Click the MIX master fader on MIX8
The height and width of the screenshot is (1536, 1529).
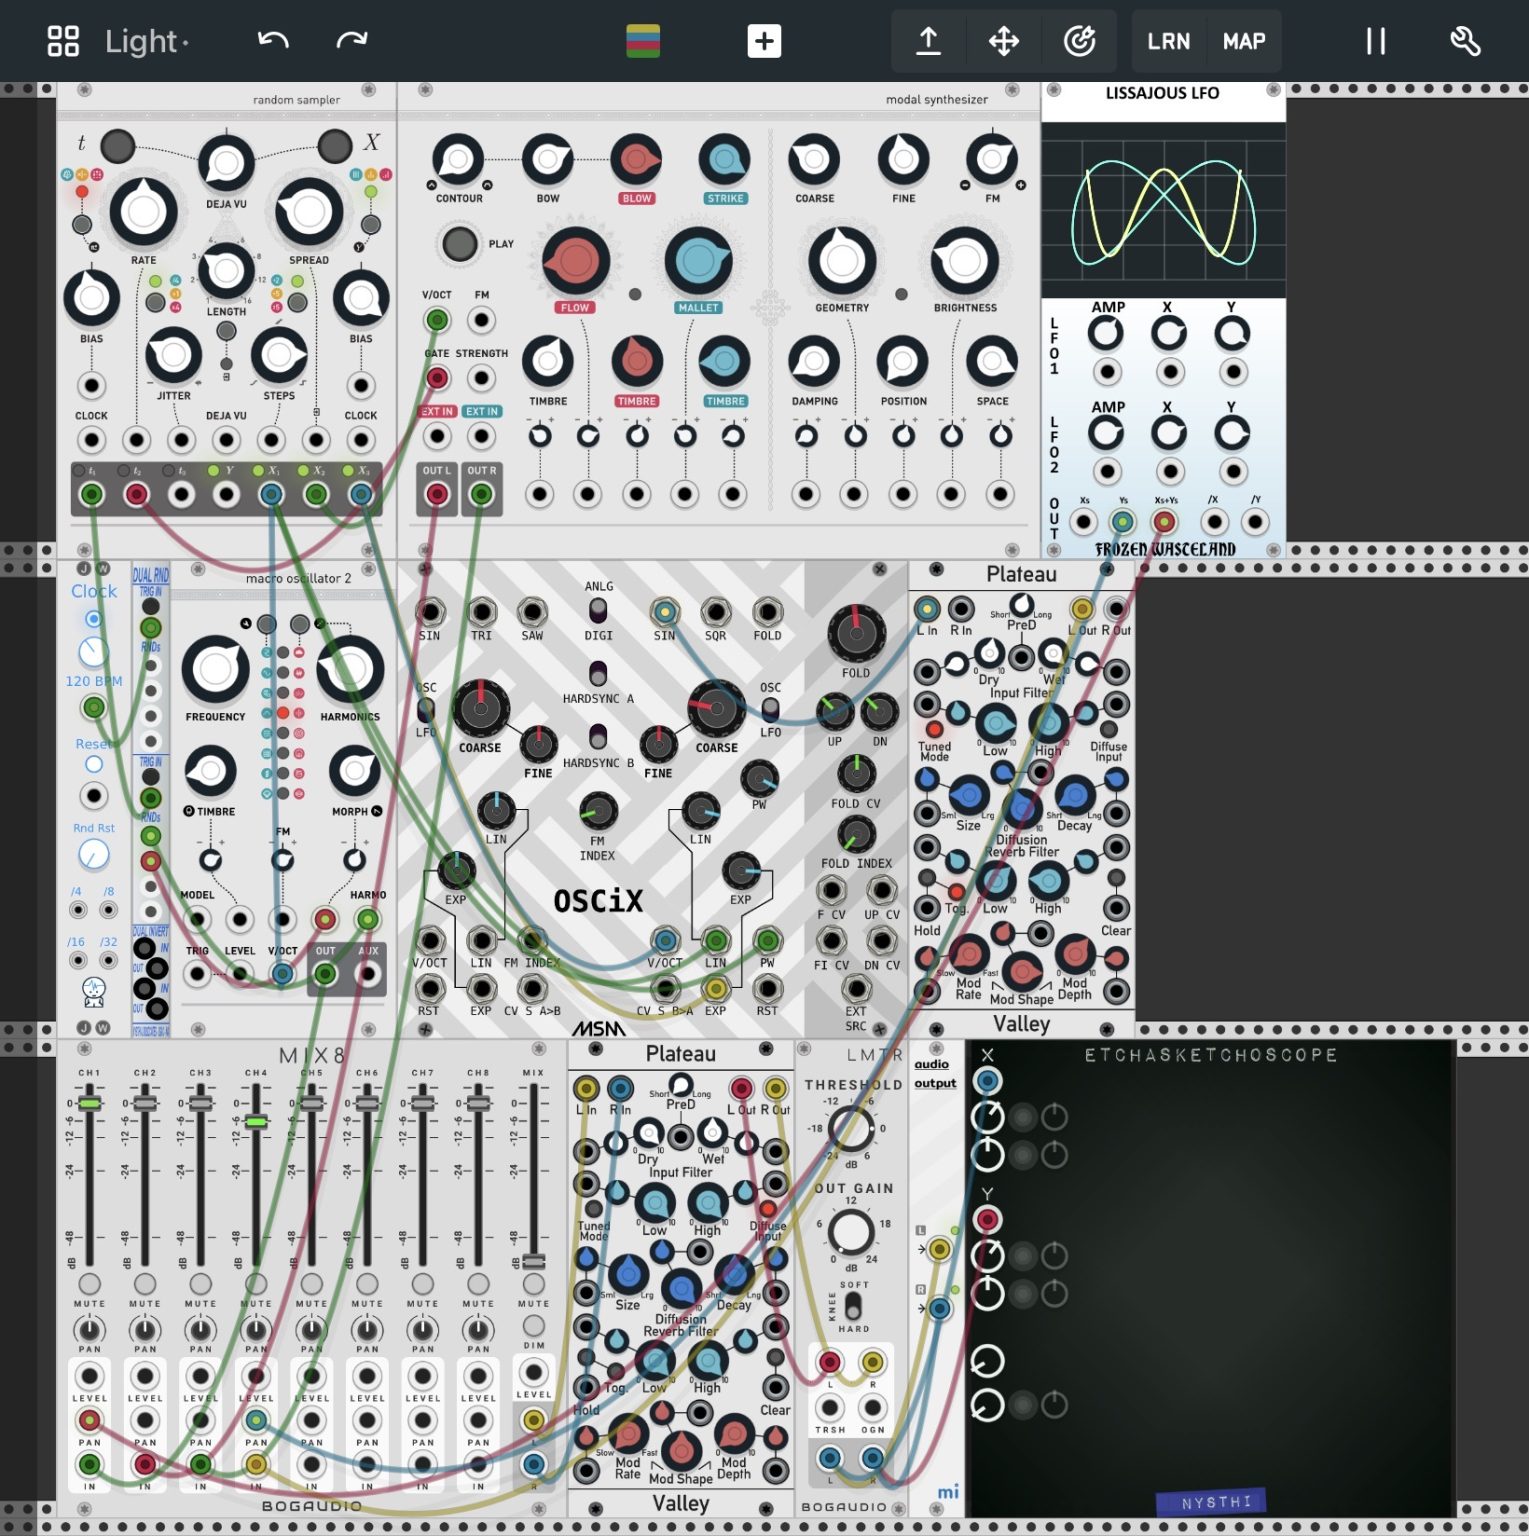pyautogui.click(x=534, y=1261)
